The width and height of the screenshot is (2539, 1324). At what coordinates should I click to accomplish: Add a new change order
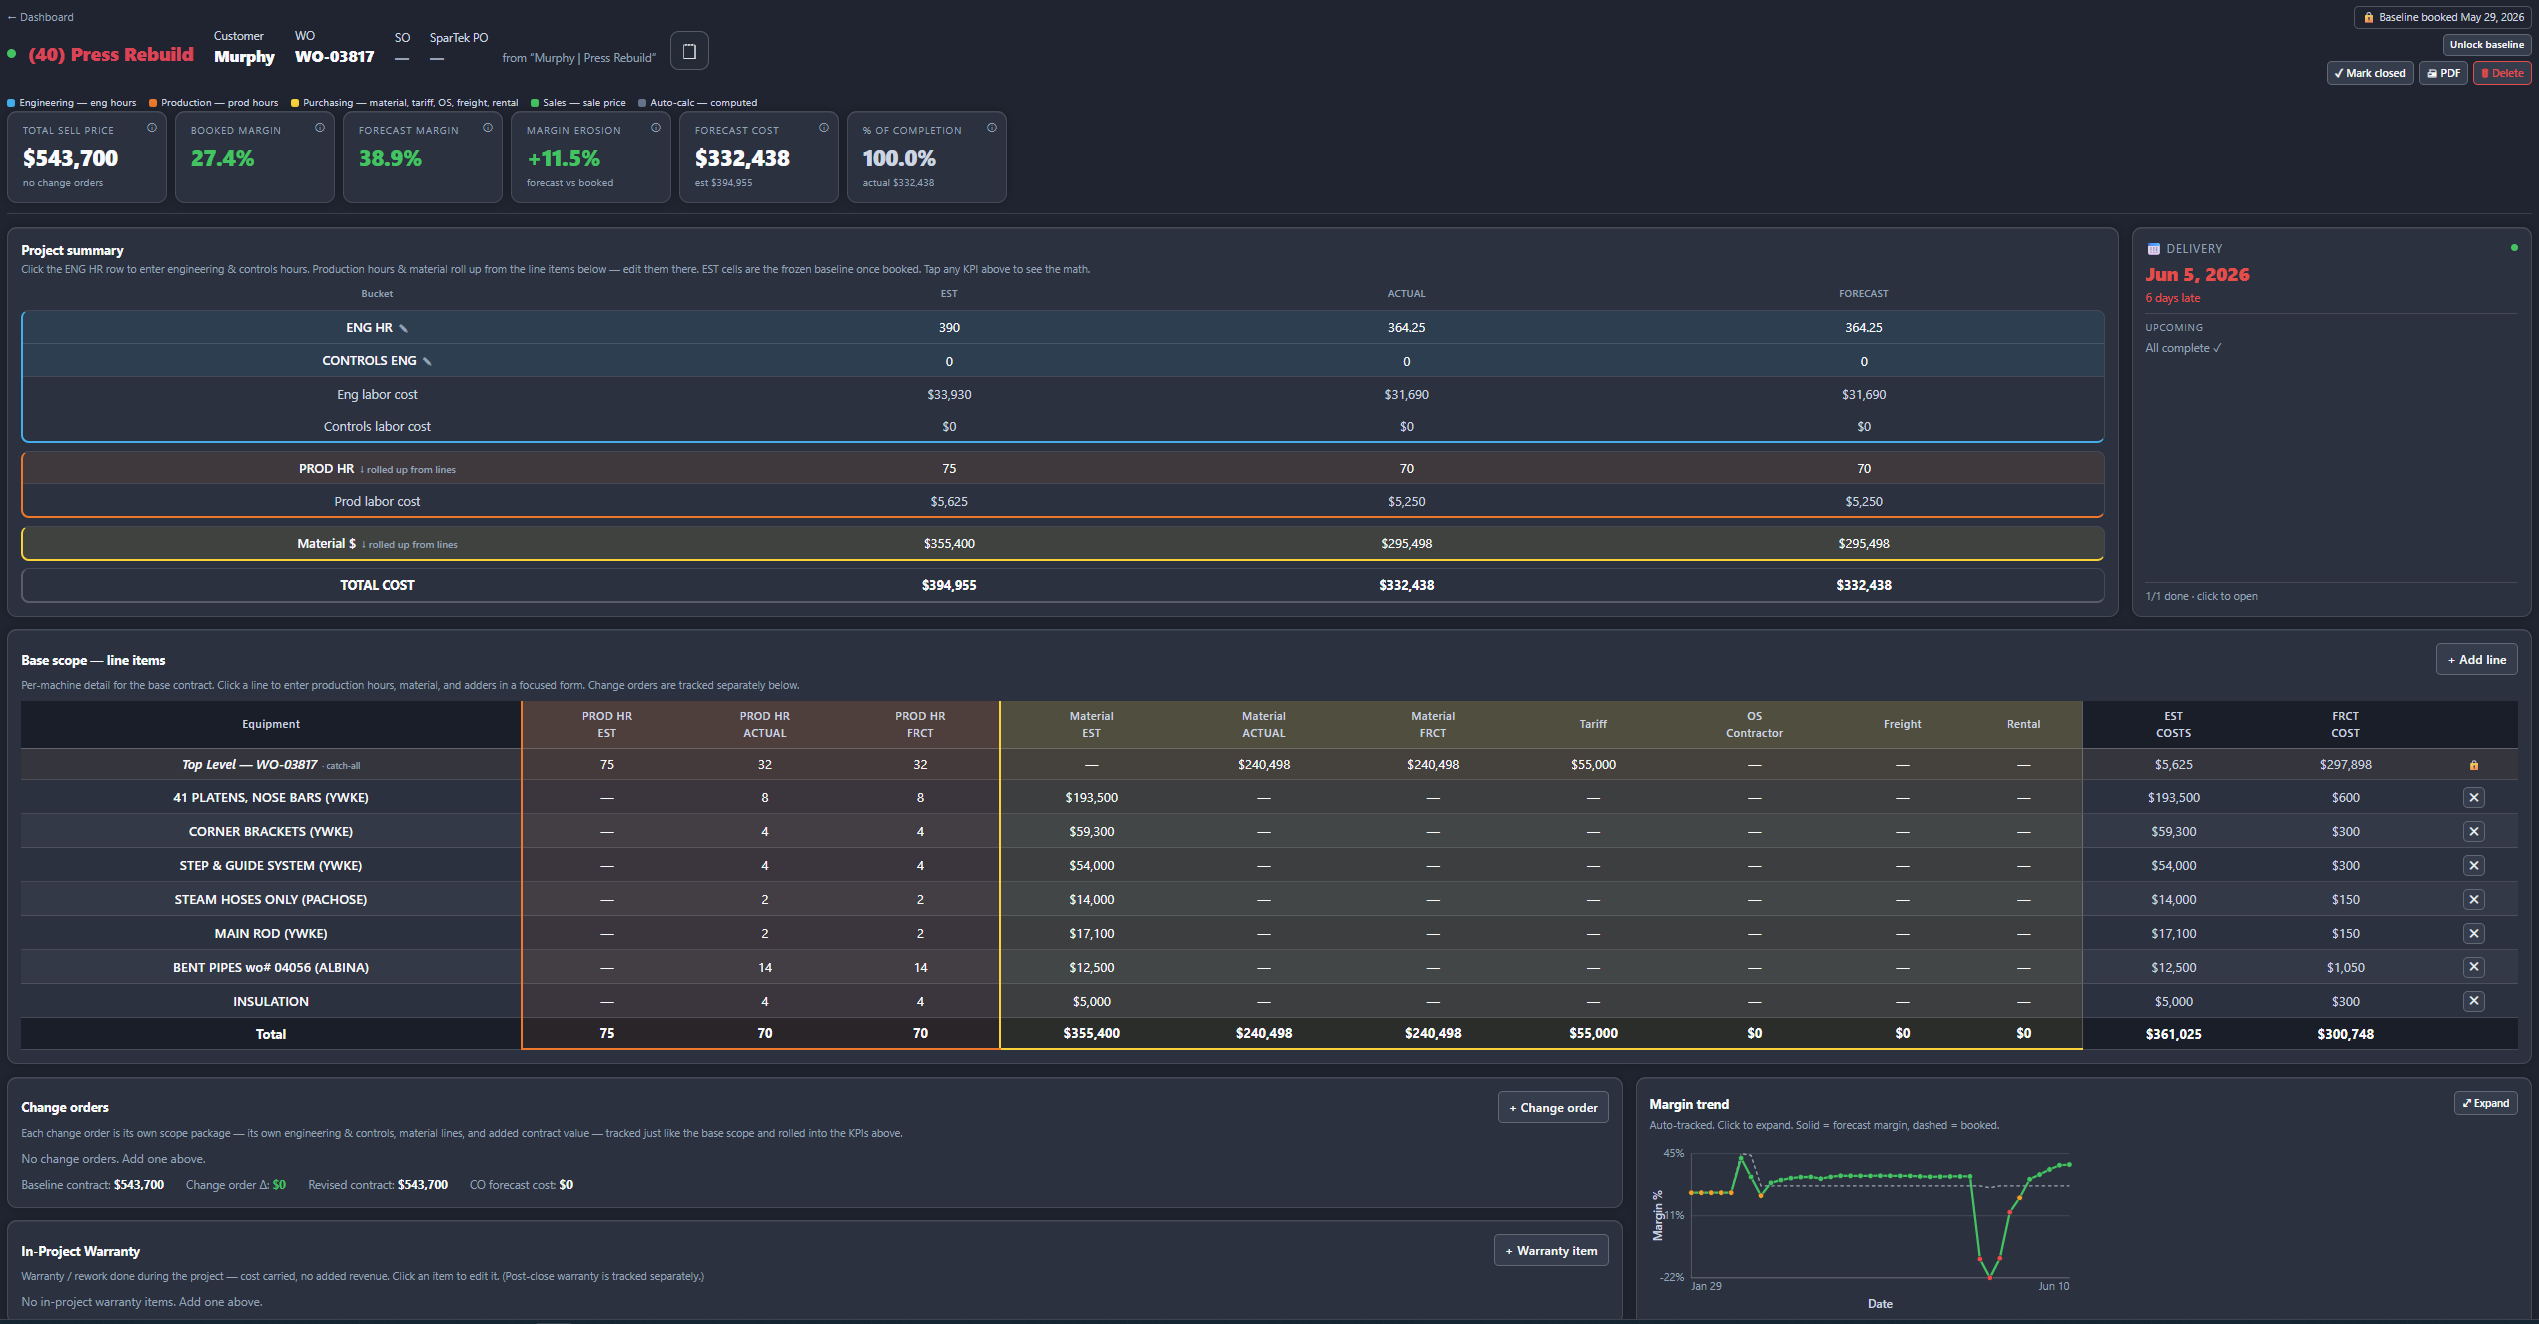pos(1553,1108)
